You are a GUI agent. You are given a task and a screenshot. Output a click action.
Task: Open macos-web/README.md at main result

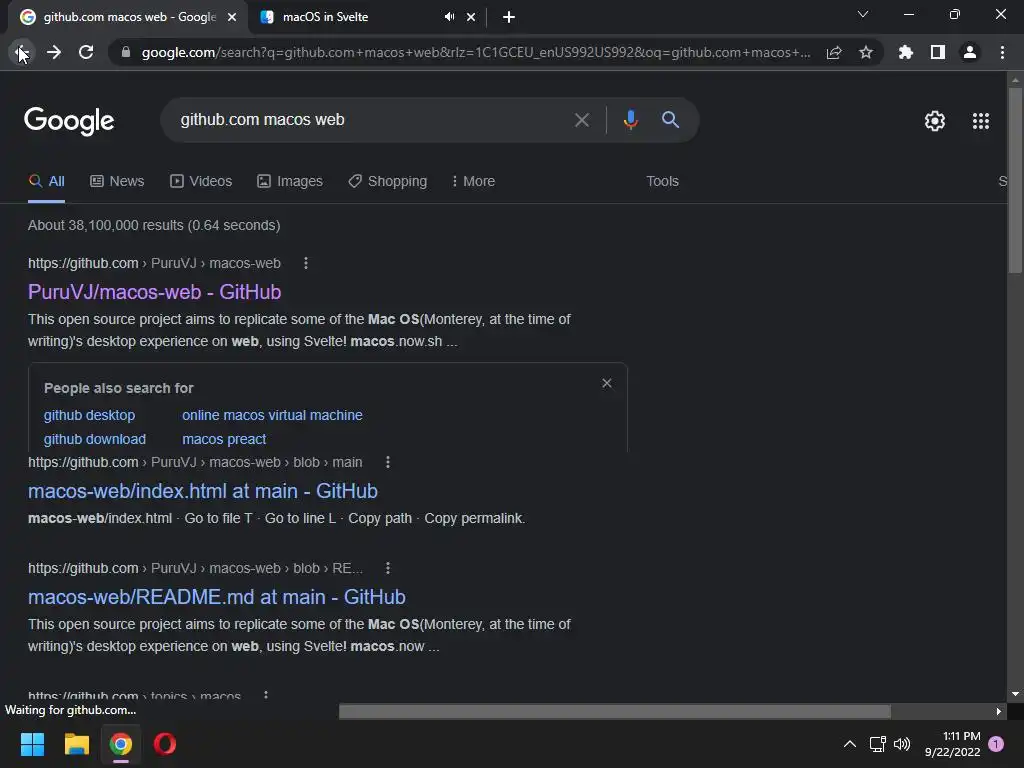[217, 597]
